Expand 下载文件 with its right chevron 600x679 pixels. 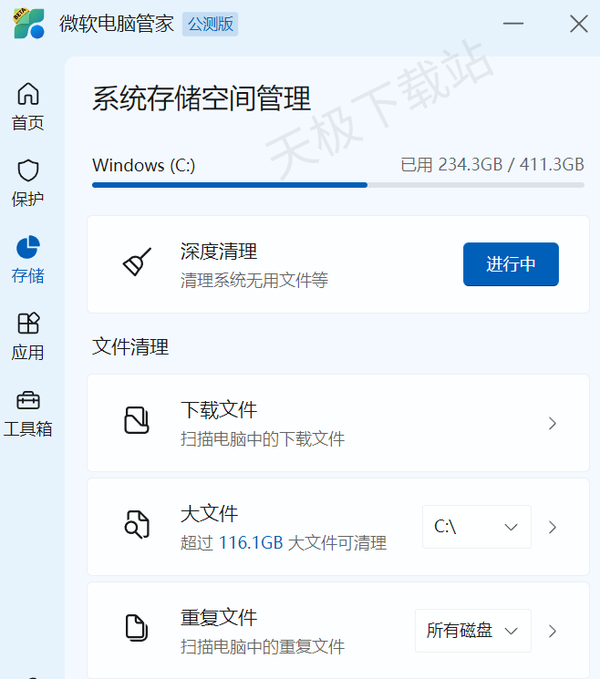tap(552, 423)
